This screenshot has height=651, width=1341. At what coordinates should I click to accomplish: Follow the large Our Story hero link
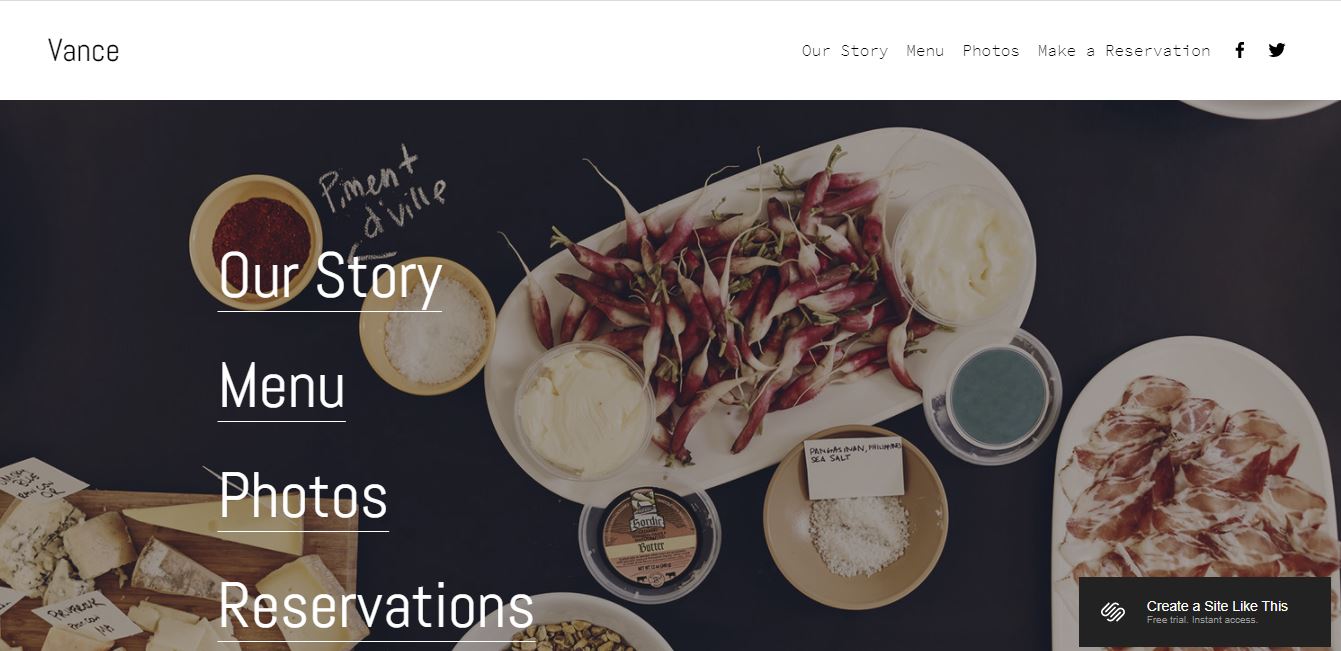click(x=330, y=277)
